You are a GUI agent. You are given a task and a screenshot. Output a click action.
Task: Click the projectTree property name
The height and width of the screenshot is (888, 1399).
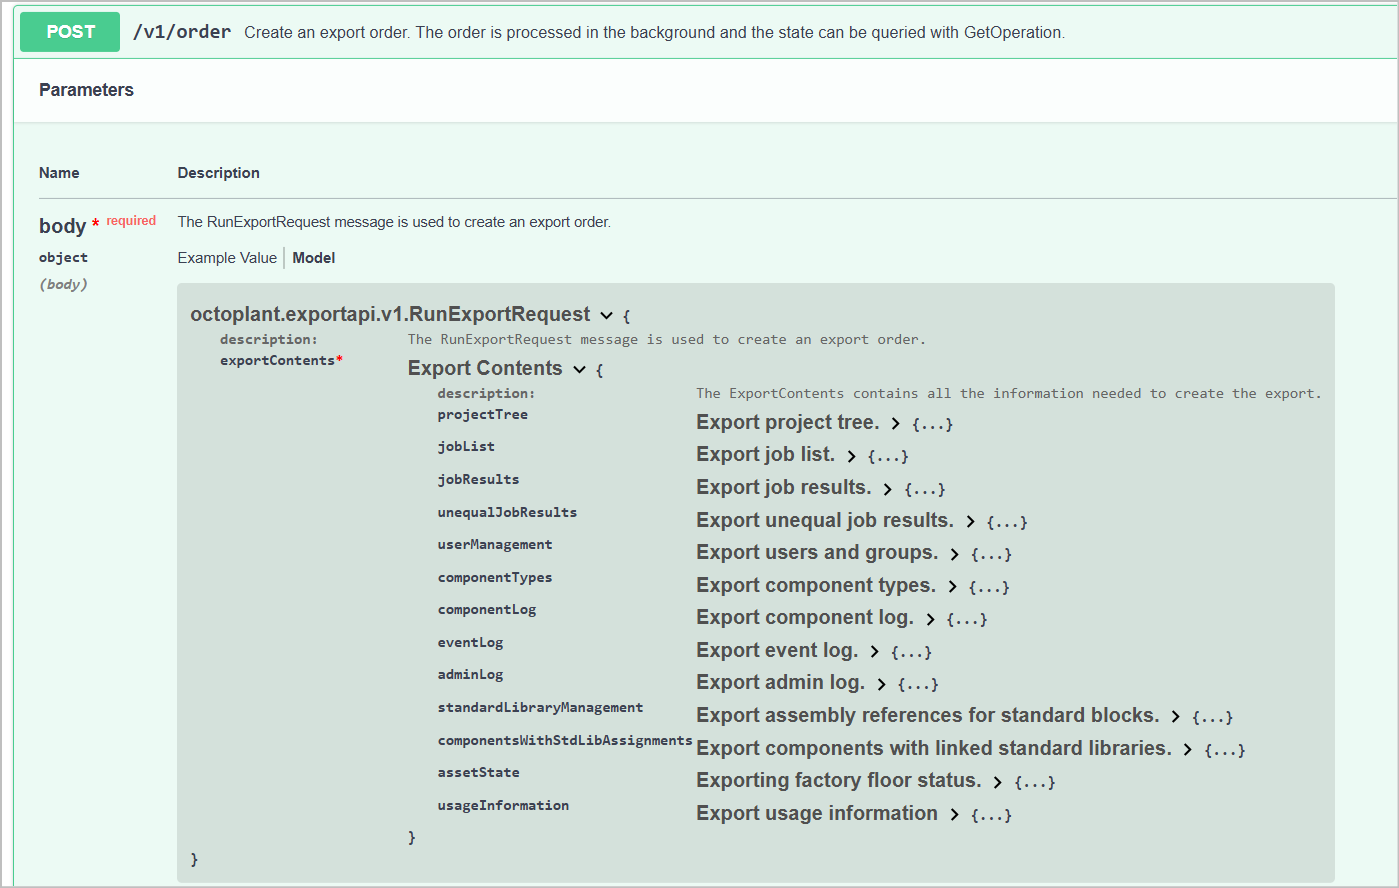tap(483, 414)
